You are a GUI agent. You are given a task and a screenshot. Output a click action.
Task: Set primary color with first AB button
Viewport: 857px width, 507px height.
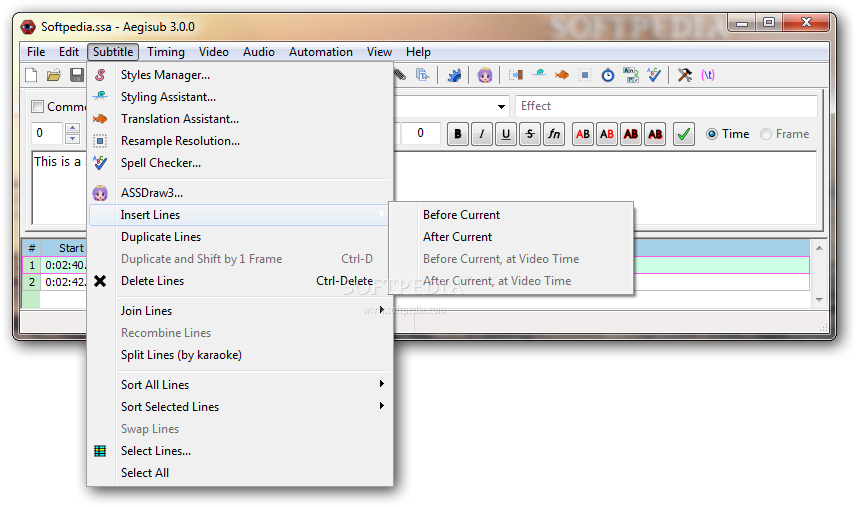(583, 134)
